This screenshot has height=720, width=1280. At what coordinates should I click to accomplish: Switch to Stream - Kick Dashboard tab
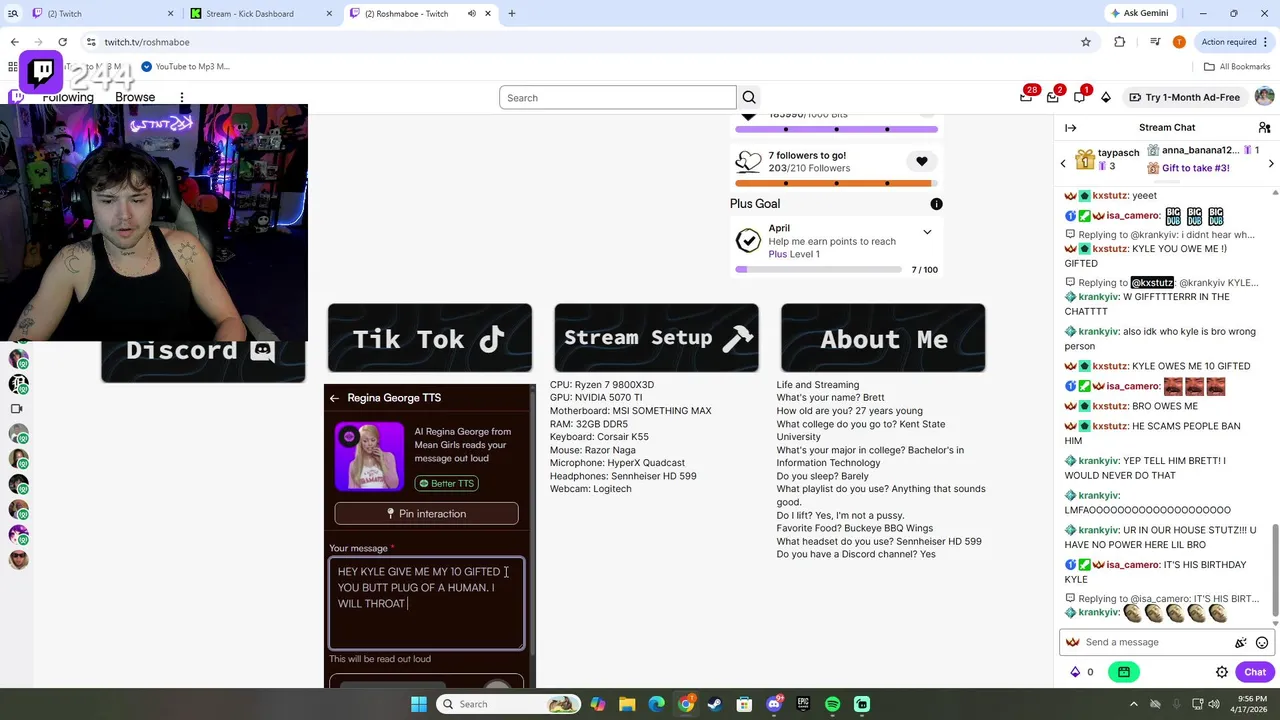(x=262, y=14)
